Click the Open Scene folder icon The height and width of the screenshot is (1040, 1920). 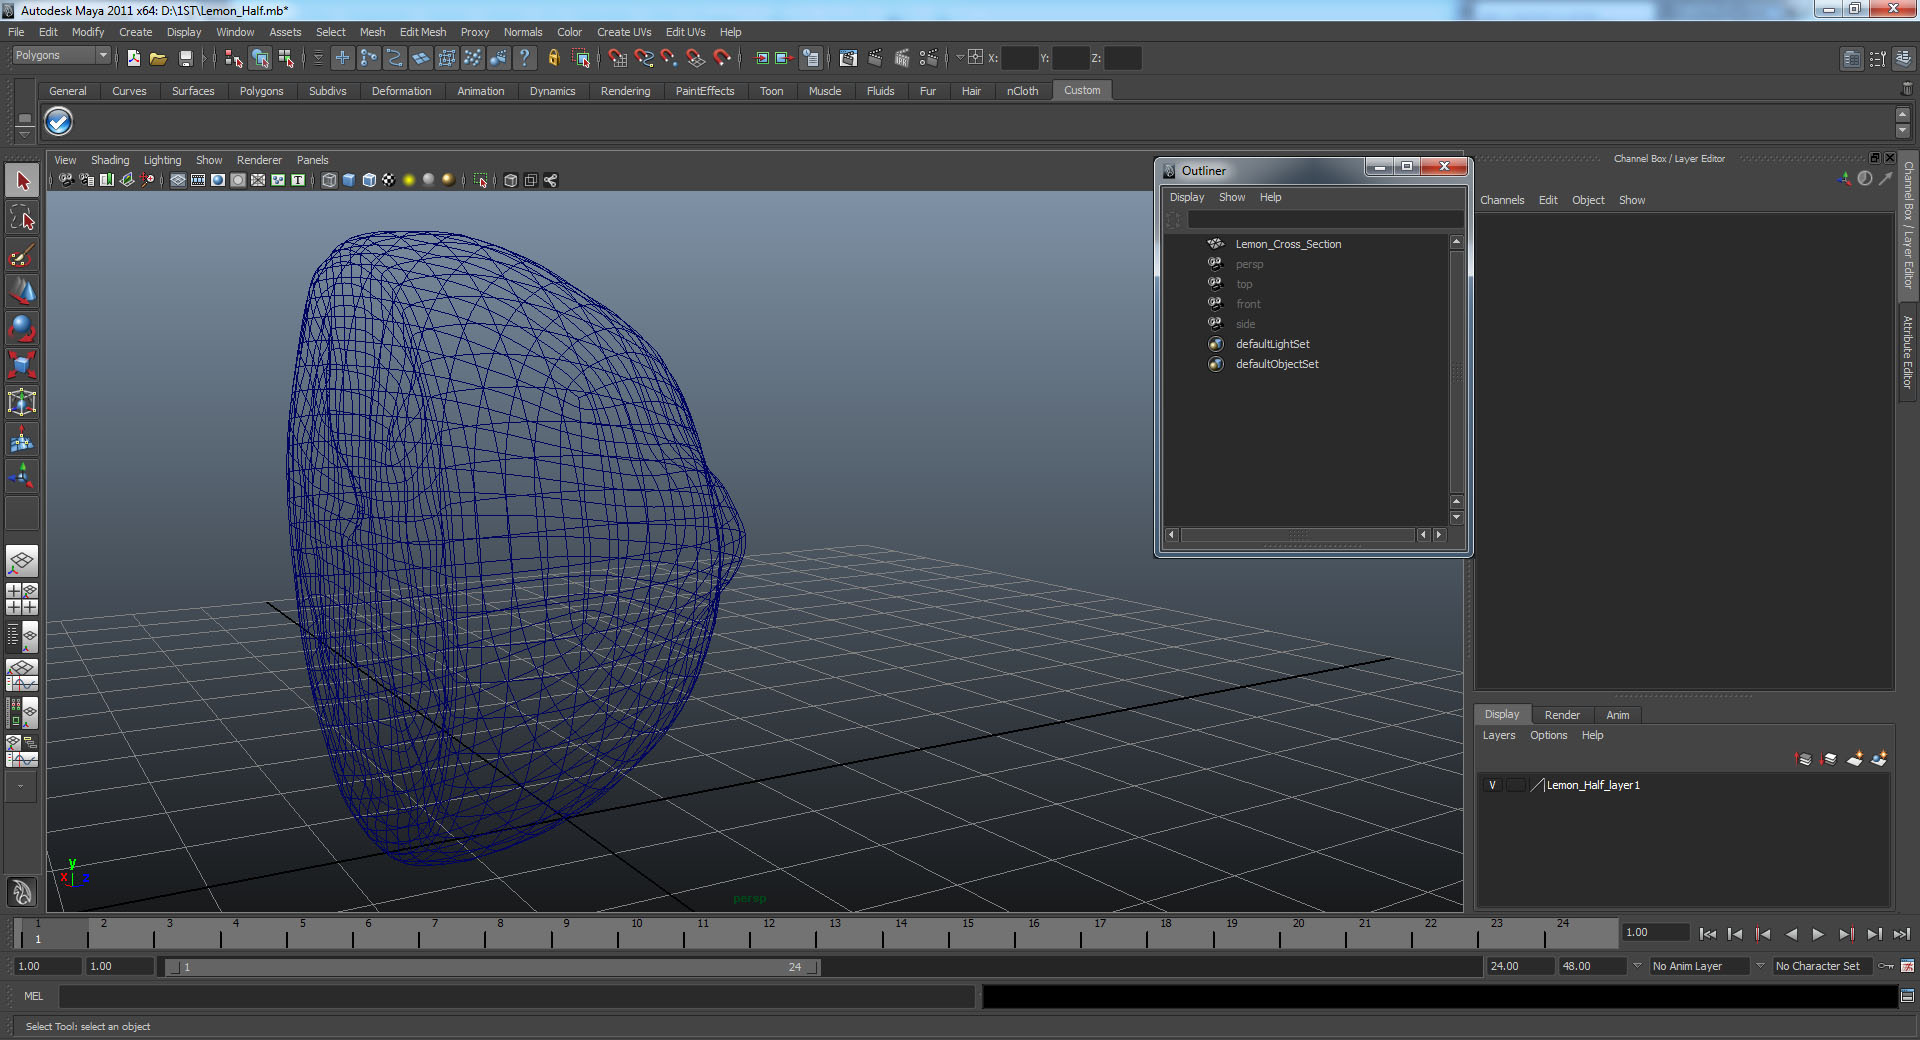[158, 58]
